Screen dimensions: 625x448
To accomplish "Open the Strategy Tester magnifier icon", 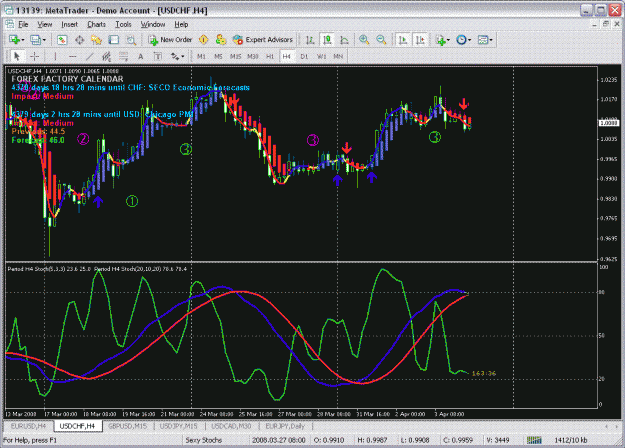I will pos(131,39).
